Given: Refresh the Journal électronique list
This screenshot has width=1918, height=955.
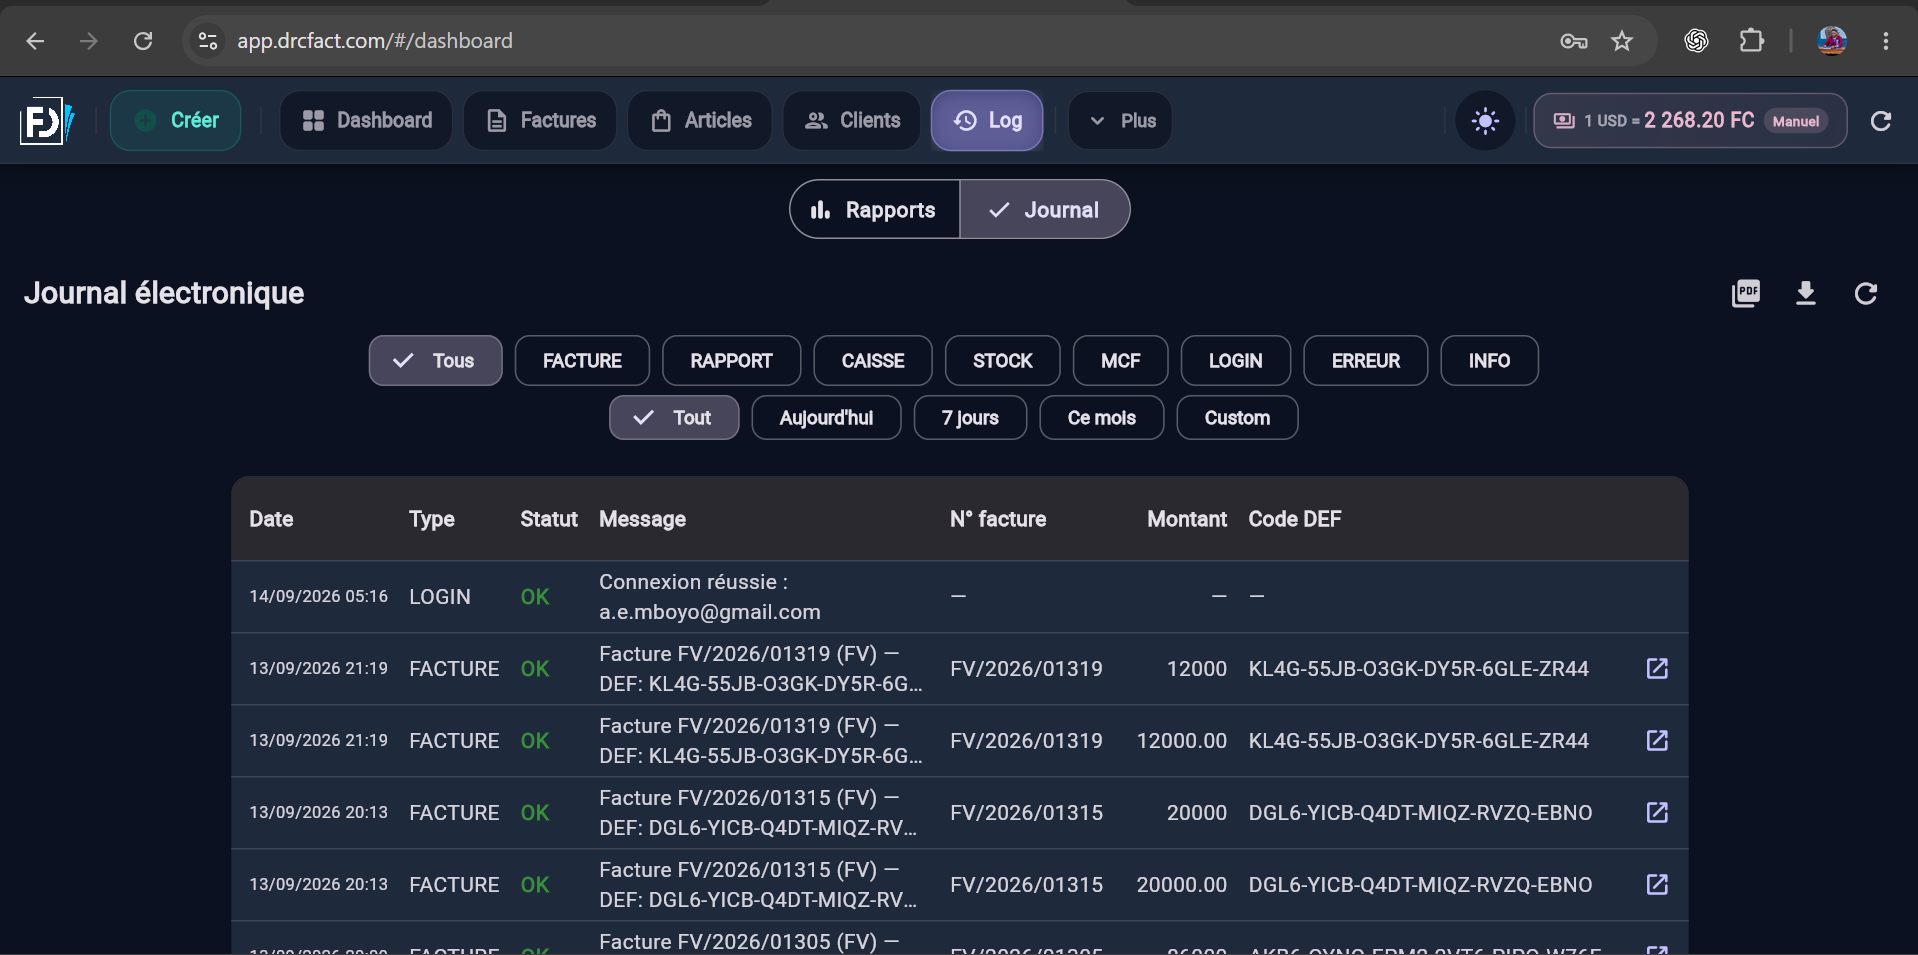Looking at the screenshot, I should pos(1866,293).
